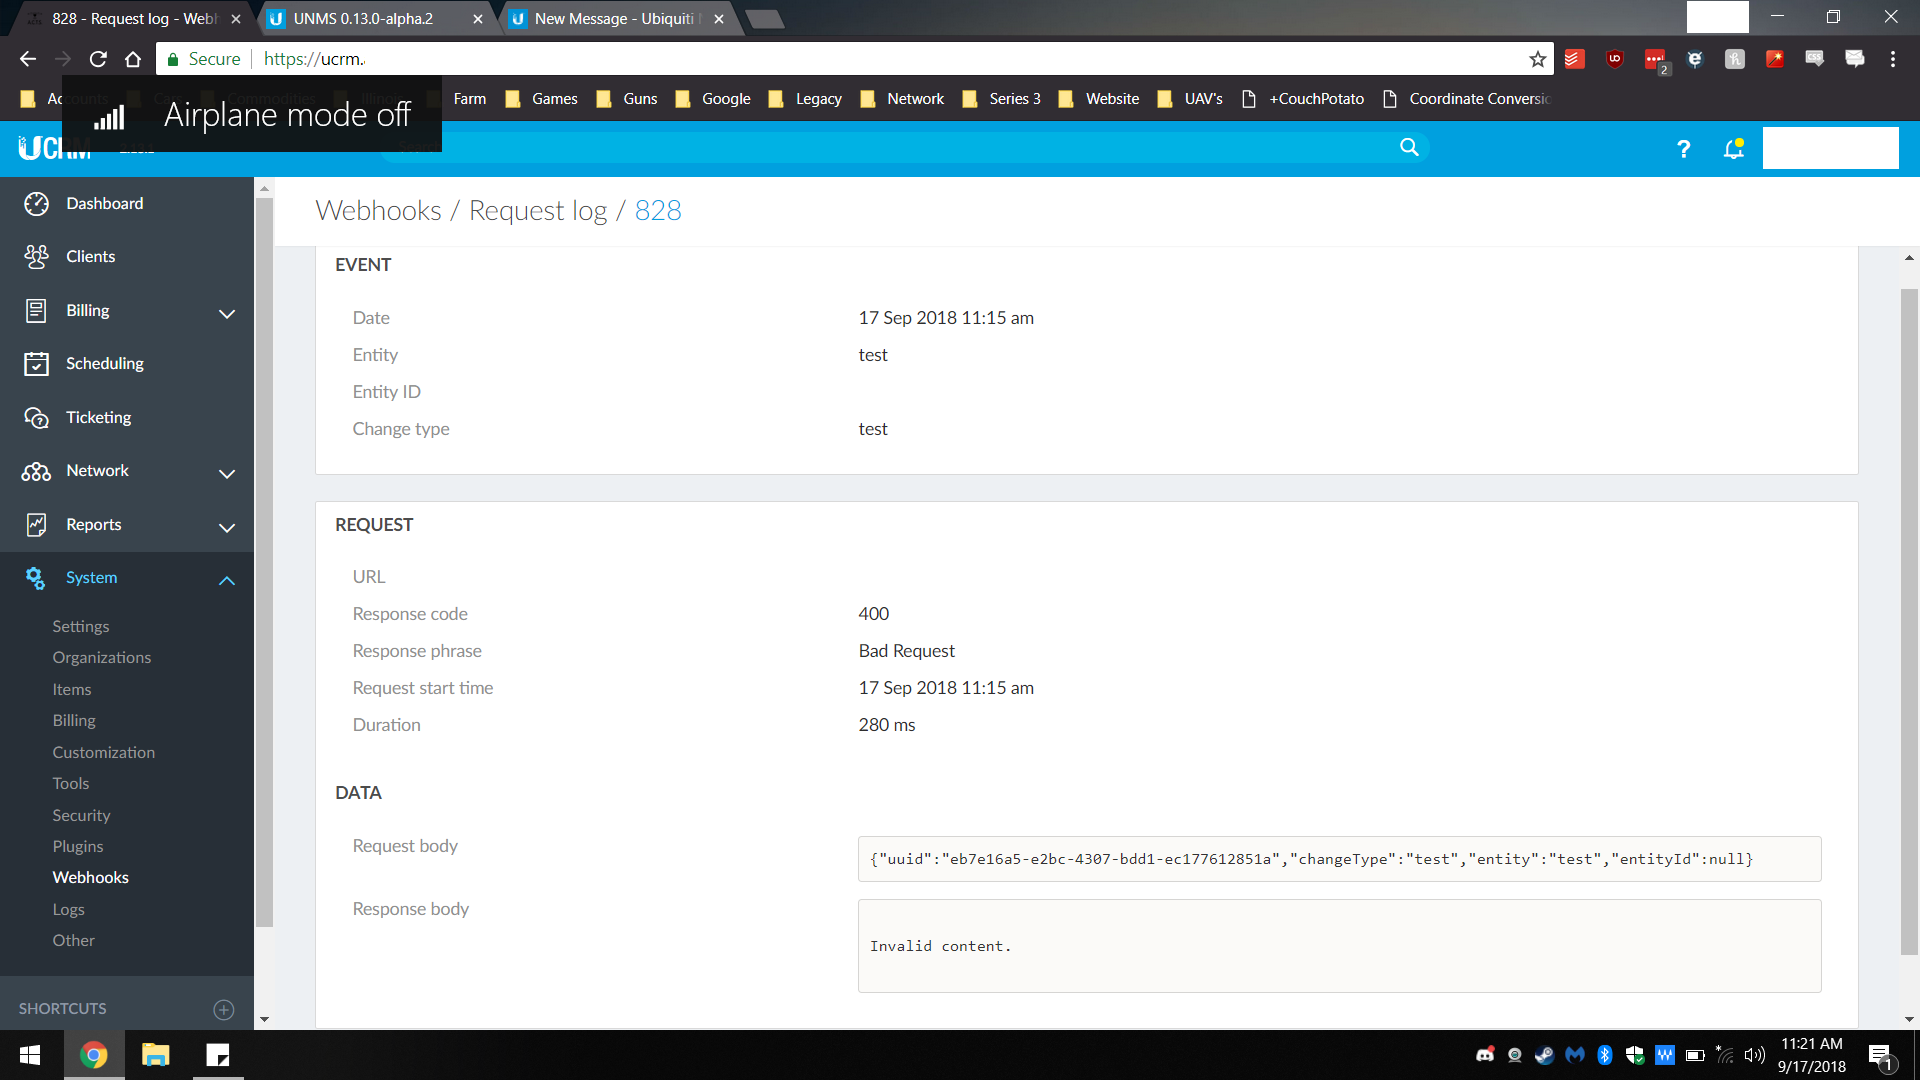
Task: Expand the Network sidebar section
Action: point(227,473)
